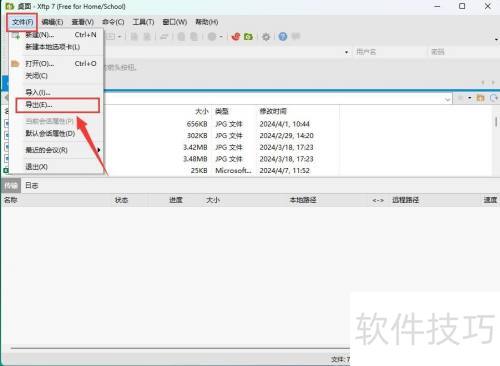This screenshot has height=366, width=500.
Task: Click the 用户名 input field
Action: point(390,52)
